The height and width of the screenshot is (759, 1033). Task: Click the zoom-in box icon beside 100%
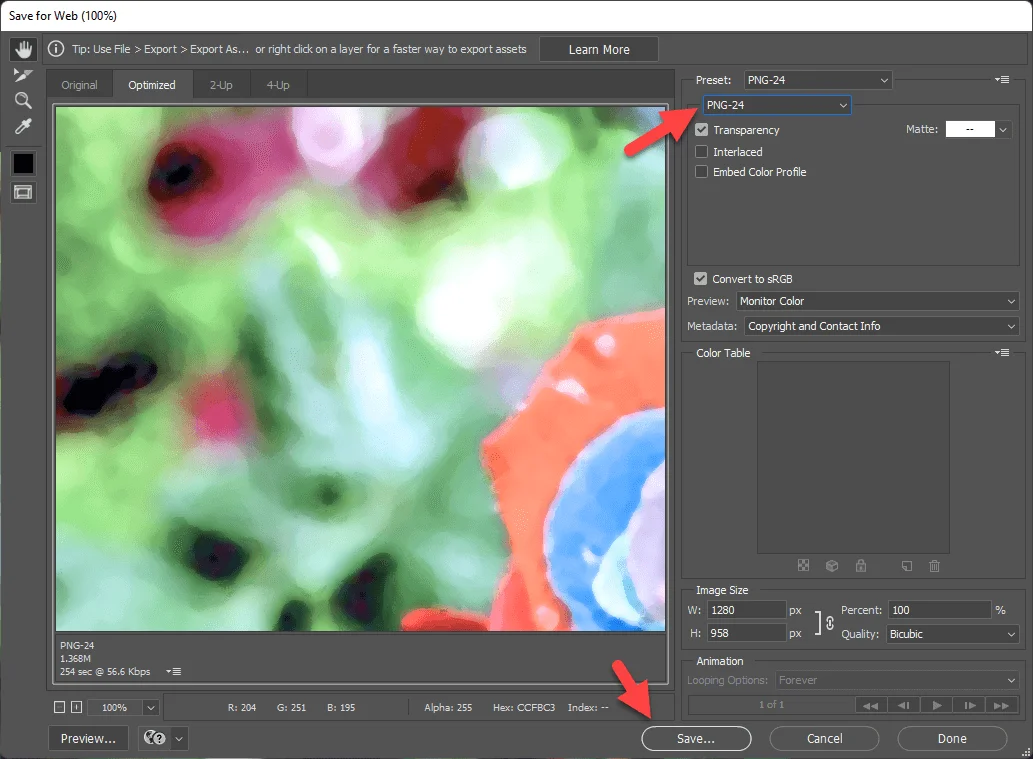(x=76, y=707)
